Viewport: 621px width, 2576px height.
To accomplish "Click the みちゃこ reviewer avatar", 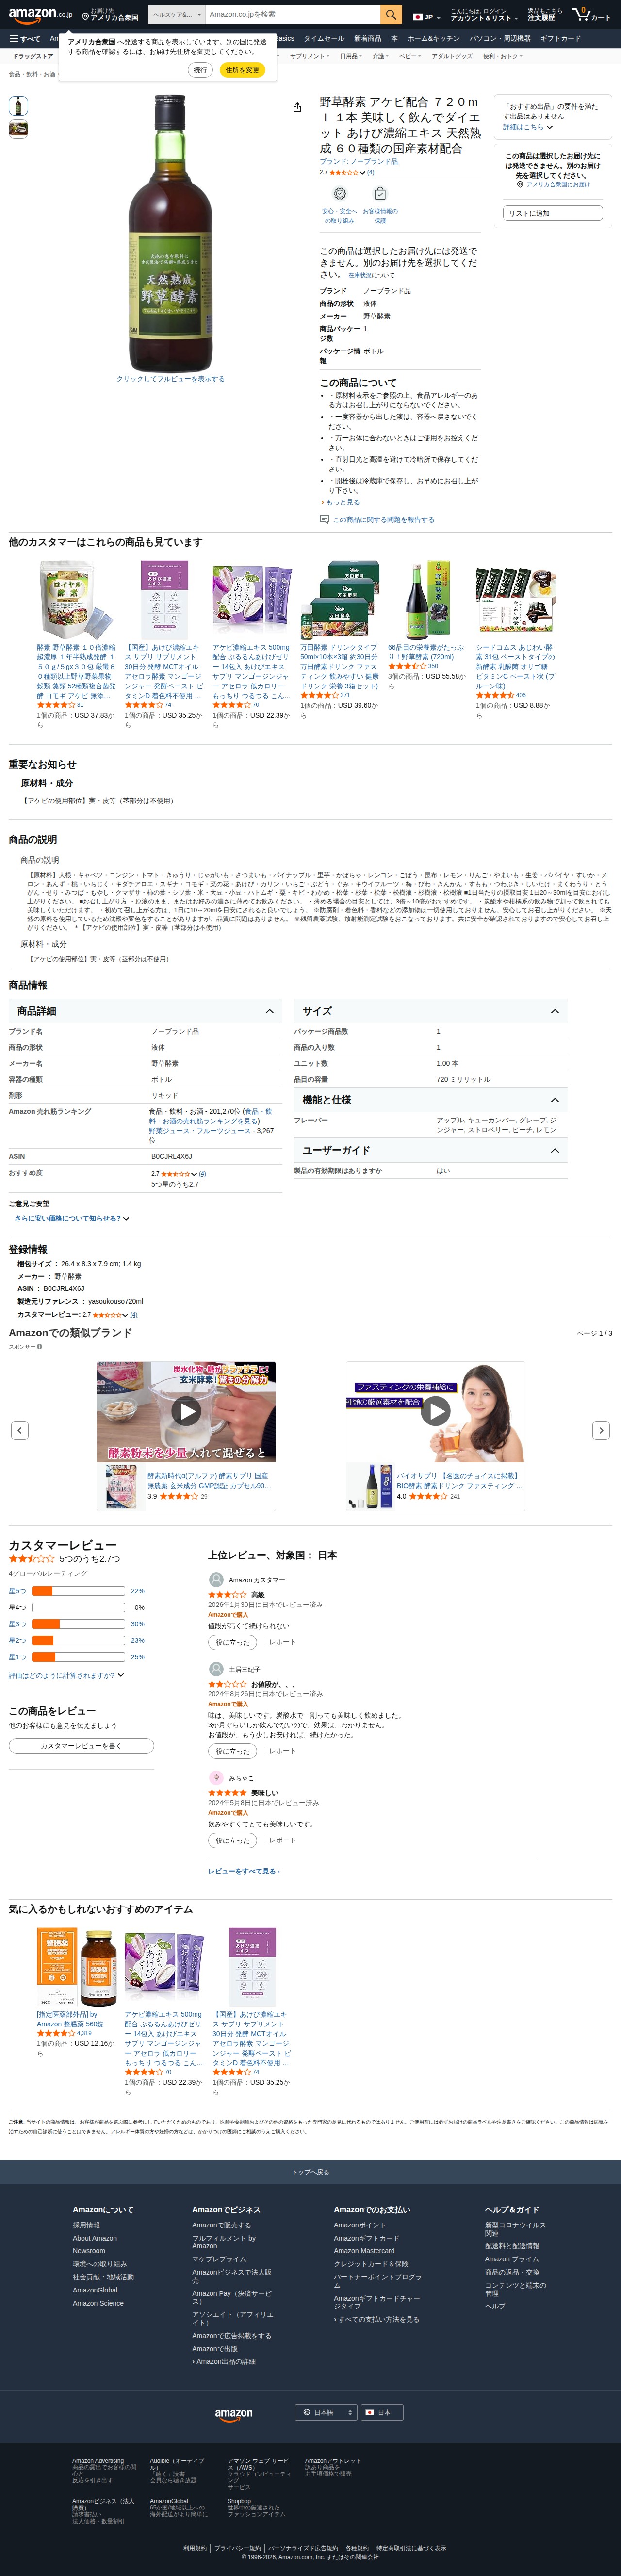I will click(216, 1778).
